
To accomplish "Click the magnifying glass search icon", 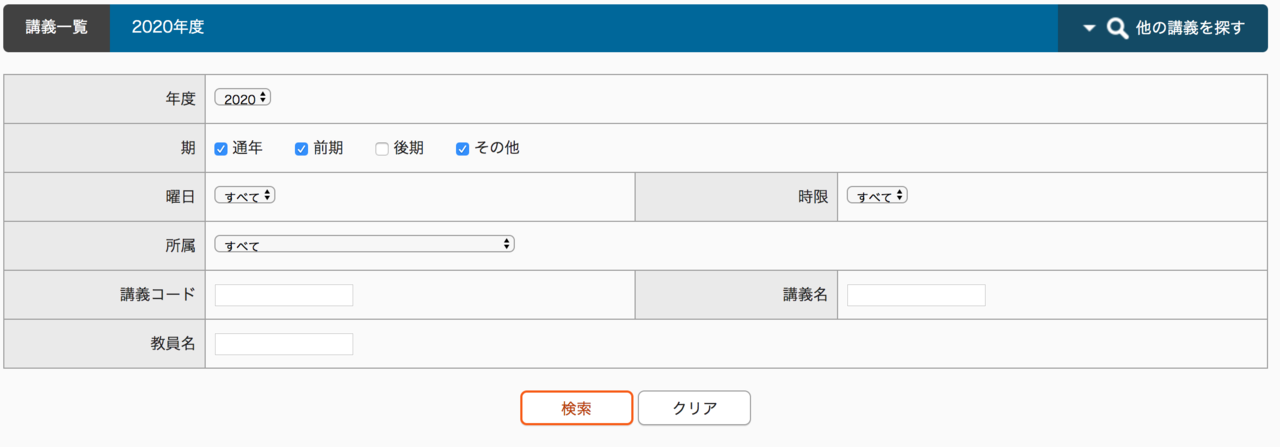I will 1117,28.
